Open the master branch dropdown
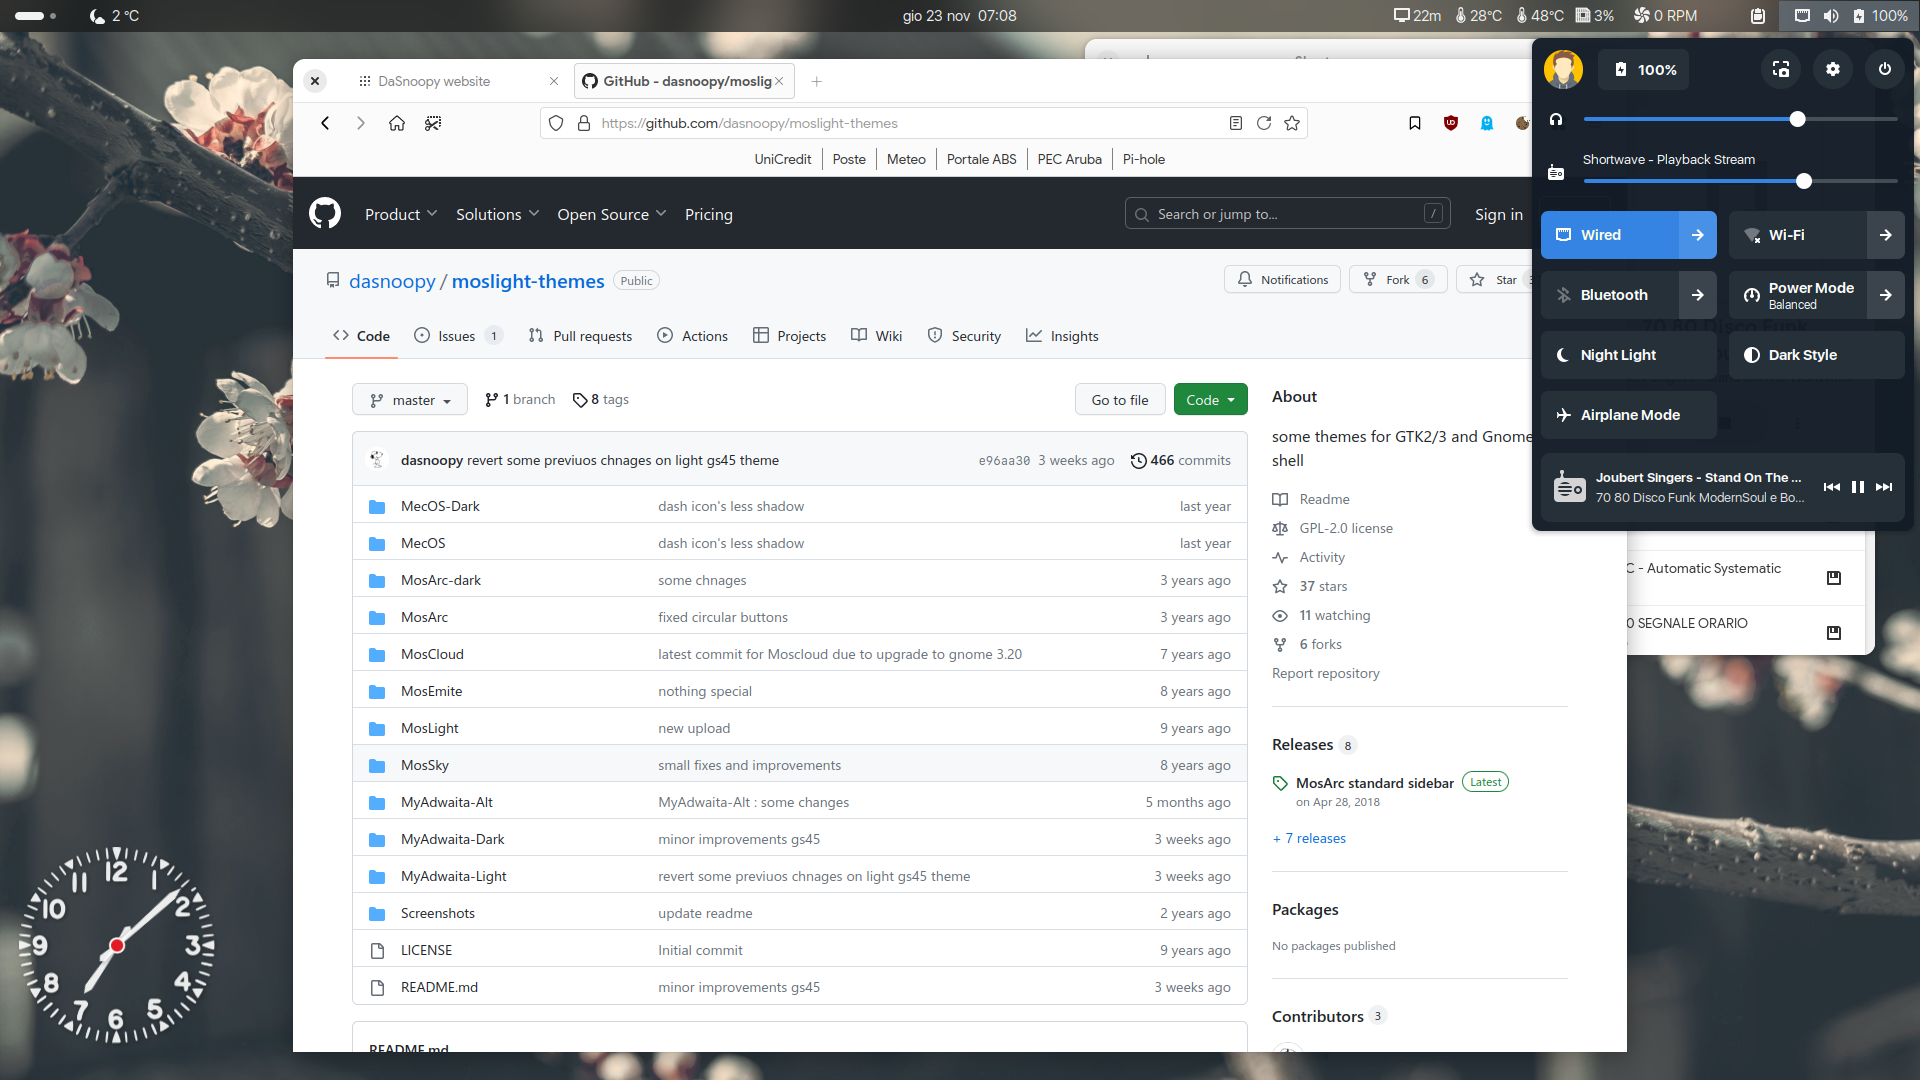1920x1080 pixels. tap(410, 400)
